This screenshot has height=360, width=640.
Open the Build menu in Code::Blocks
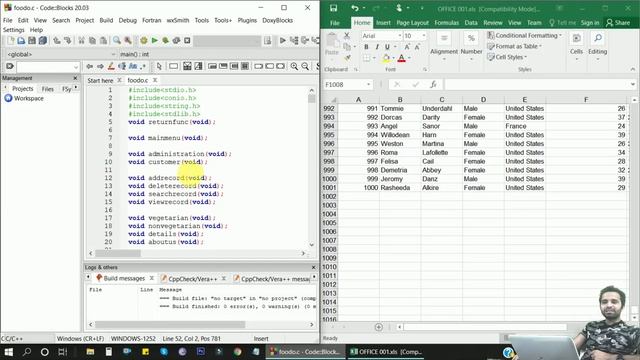106,20
